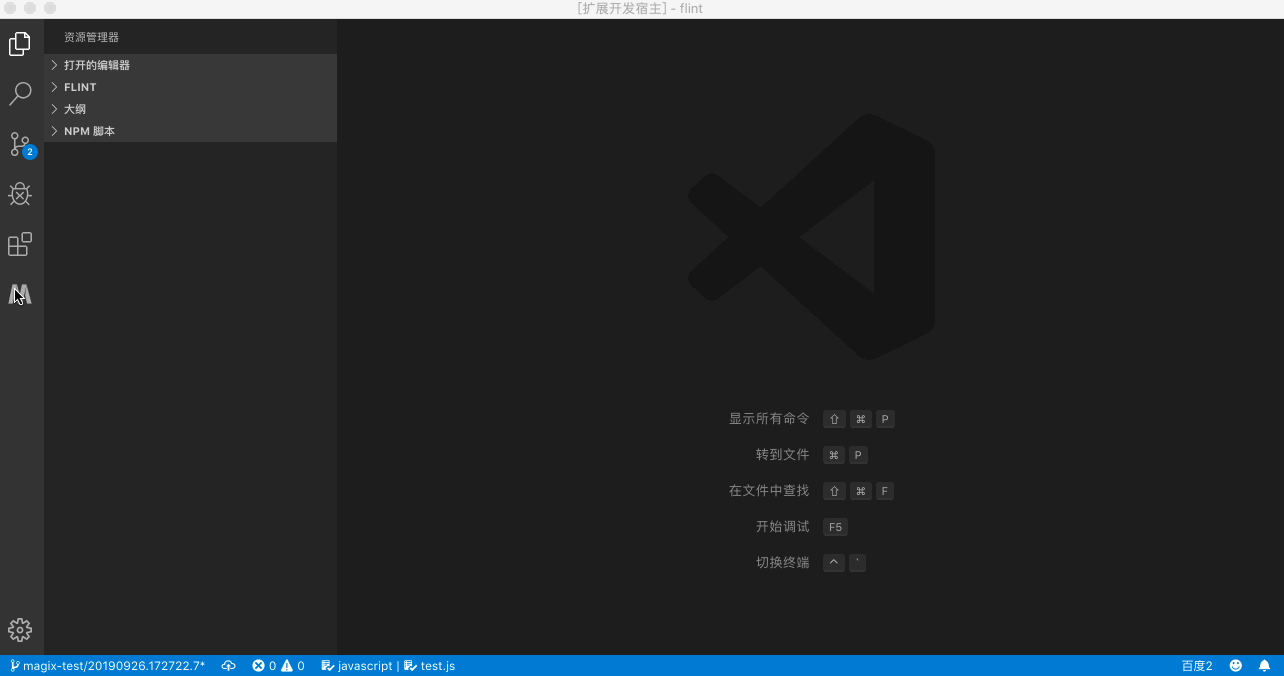
Task: Open the Explorer view icon
Action: (20, 44)
